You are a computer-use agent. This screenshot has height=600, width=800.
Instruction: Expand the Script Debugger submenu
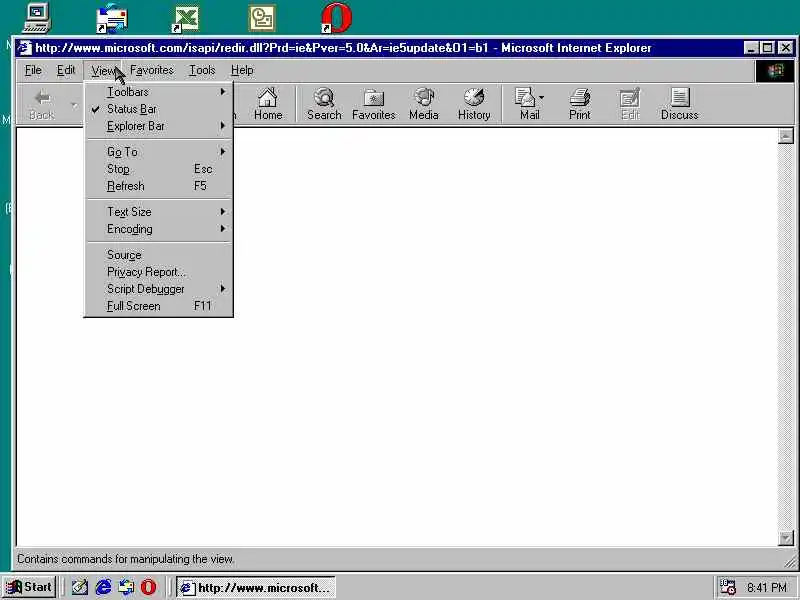pyautogui.click(x=158, y=289)
